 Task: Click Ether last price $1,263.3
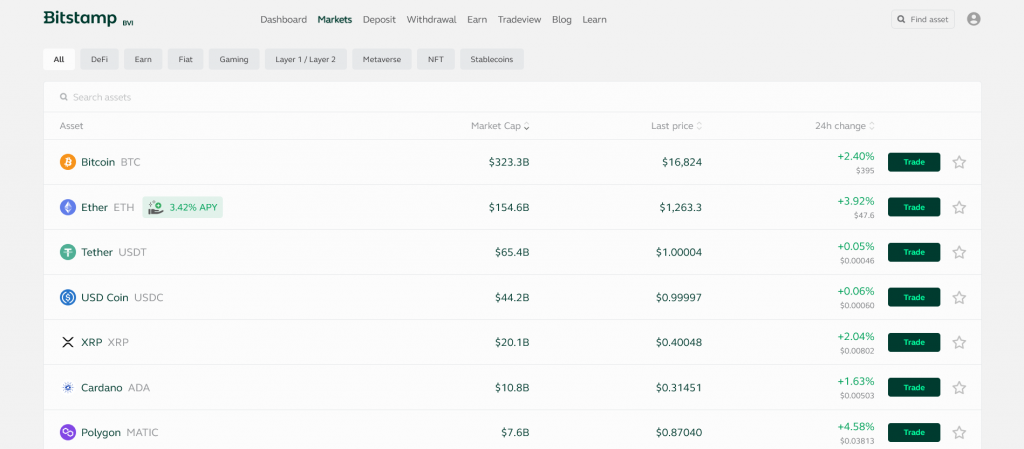pos(680,208)
